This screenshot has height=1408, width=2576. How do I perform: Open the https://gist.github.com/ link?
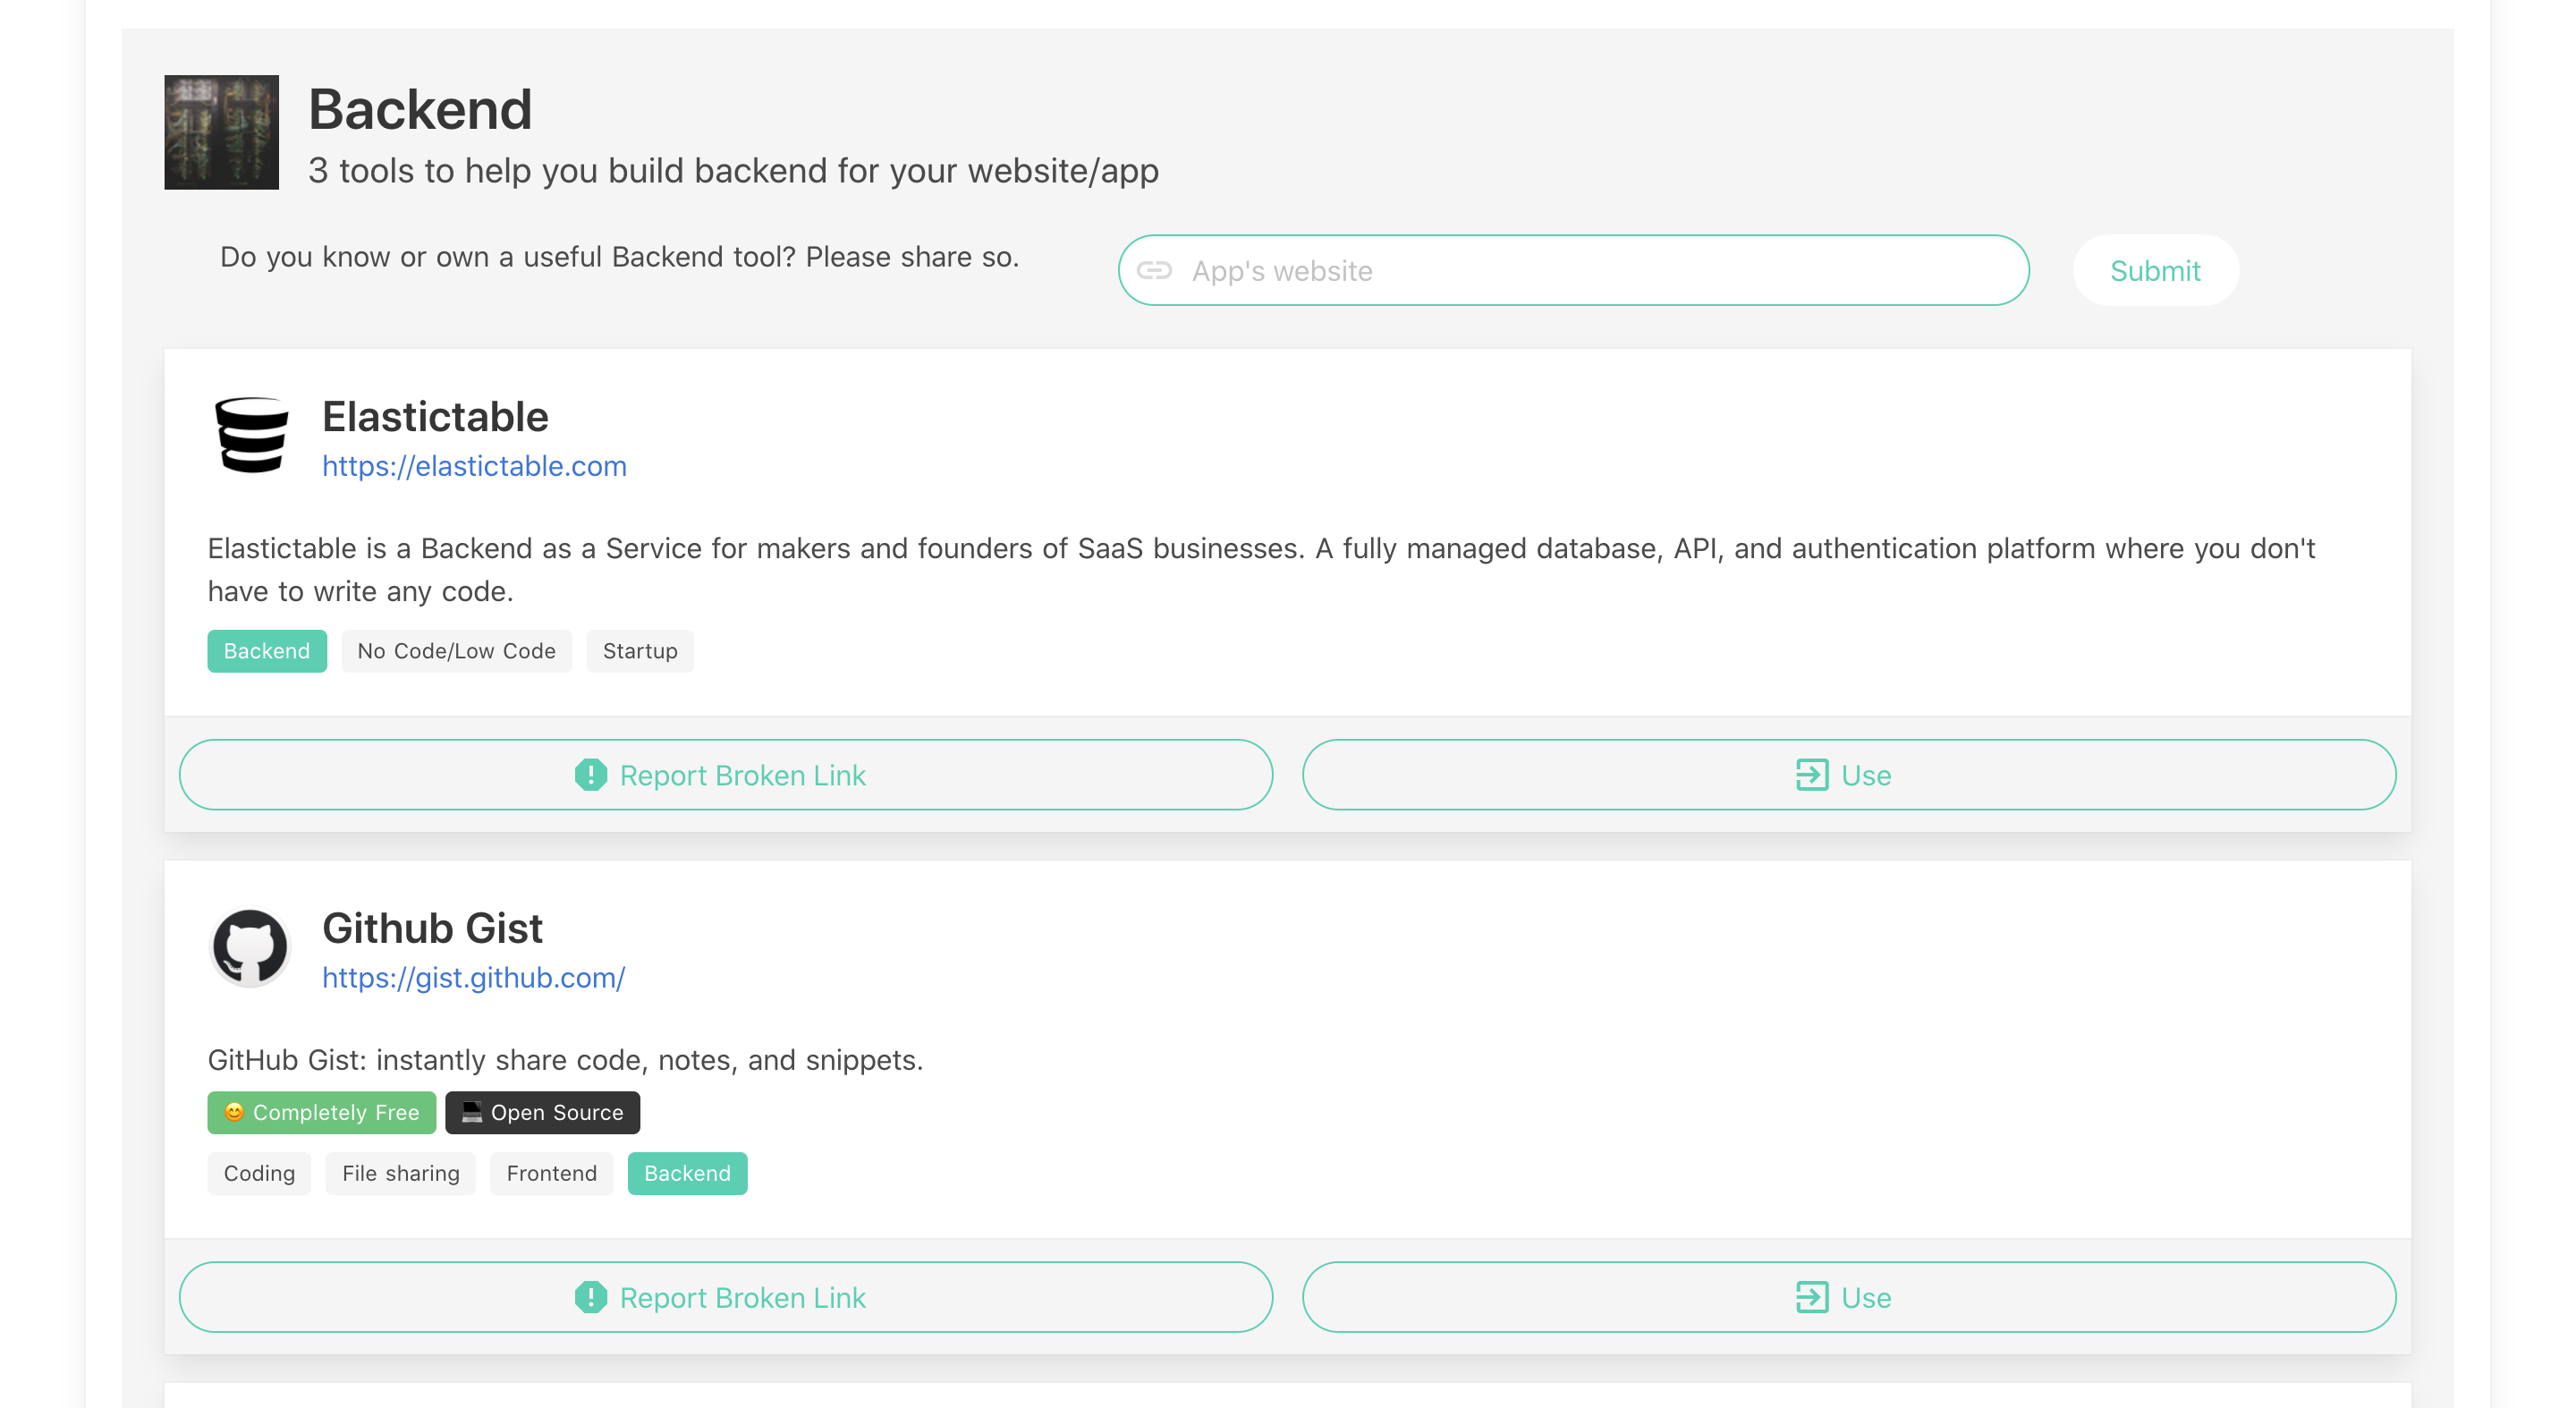(x=473, y=977)
